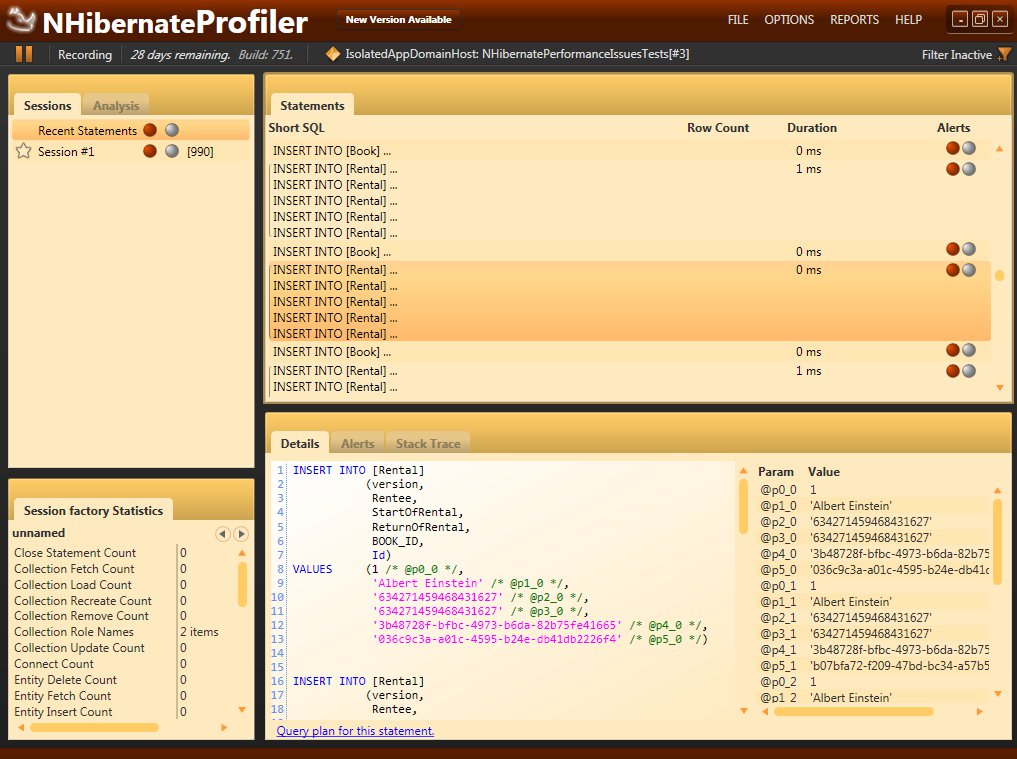Click red alert icon on highlighted Rental row
1017x759 pixels.
pyautogui.click(x=953, y=270)
